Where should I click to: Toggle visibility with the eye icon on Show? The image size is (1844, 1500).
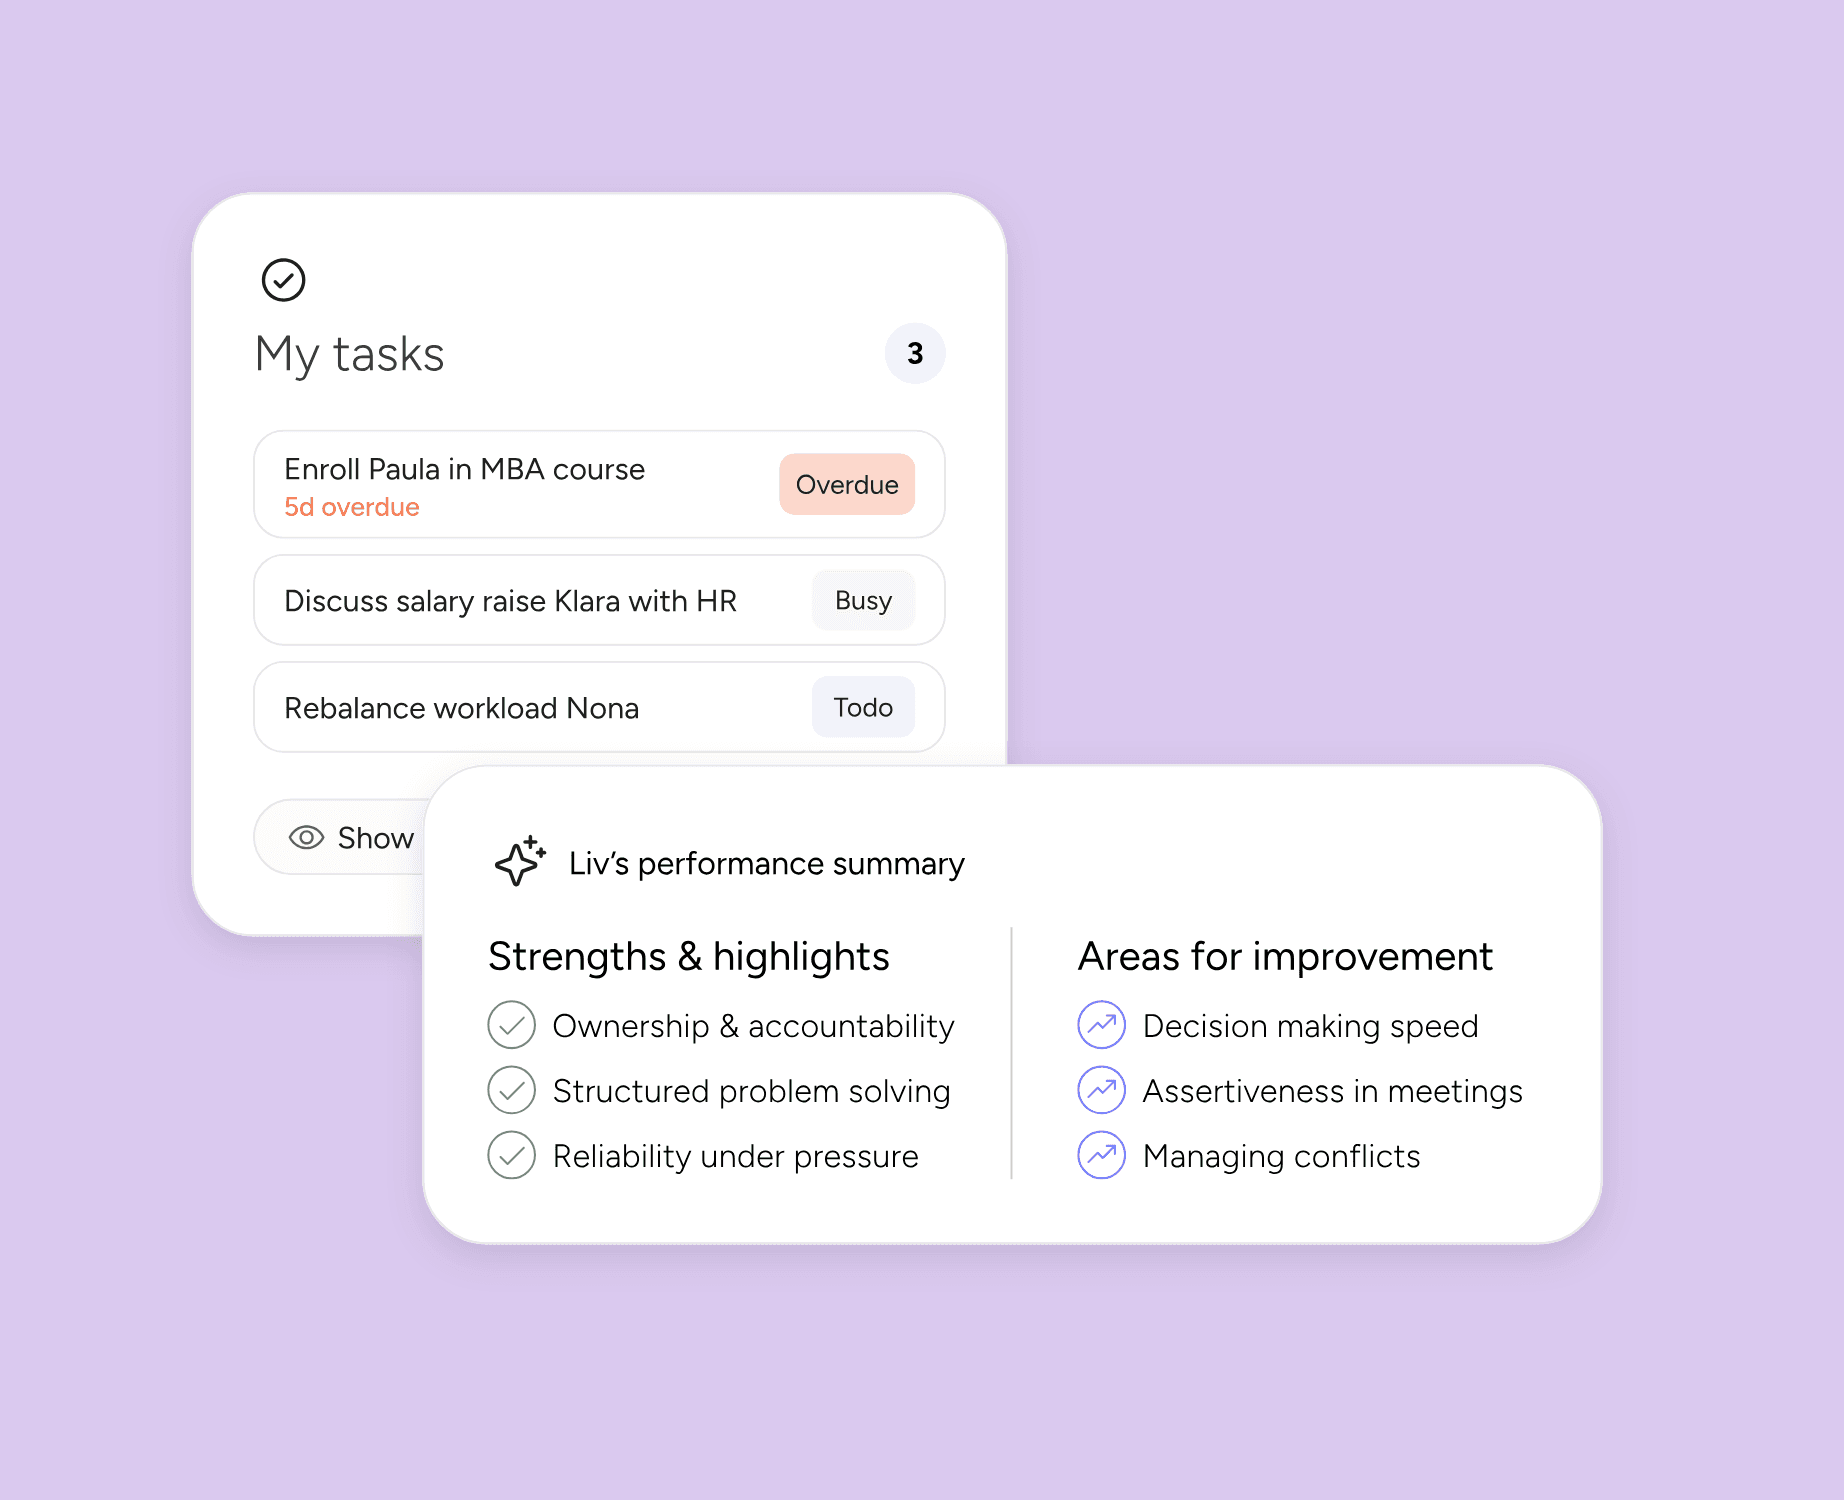pyautogui.click(x=307, y=837)
